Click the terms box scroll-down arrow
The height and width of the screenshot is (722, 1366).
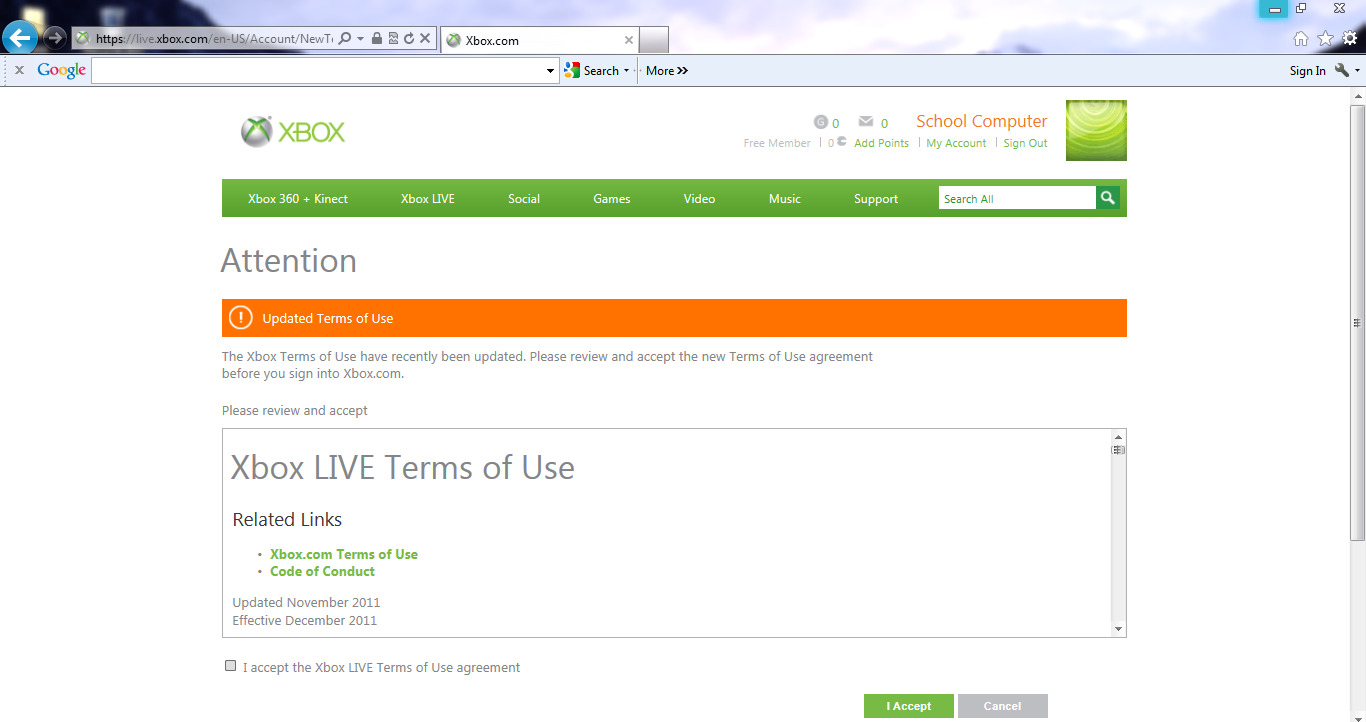[1118, 629]
